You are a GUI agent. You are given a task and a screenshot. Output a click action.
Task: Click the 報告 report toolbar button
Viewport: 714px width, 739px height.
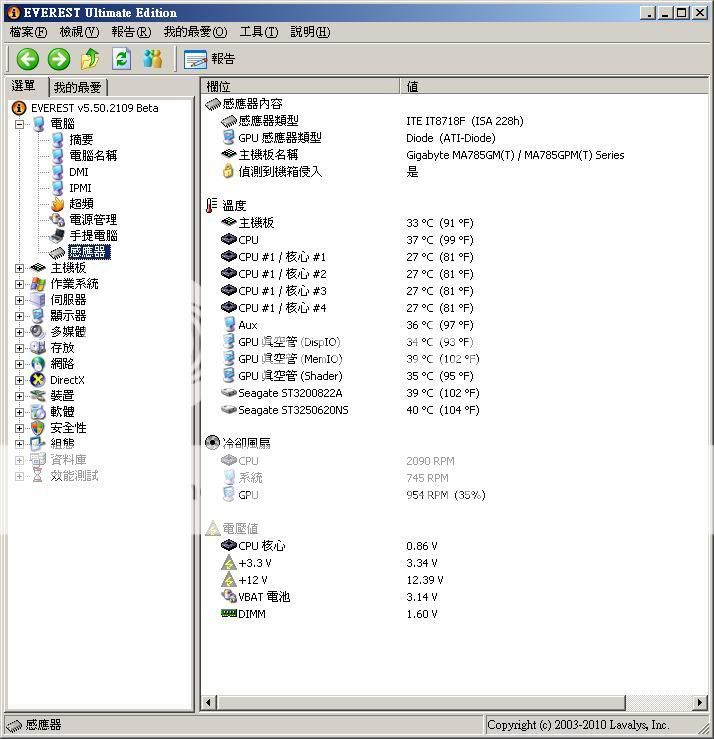point(210,59)
